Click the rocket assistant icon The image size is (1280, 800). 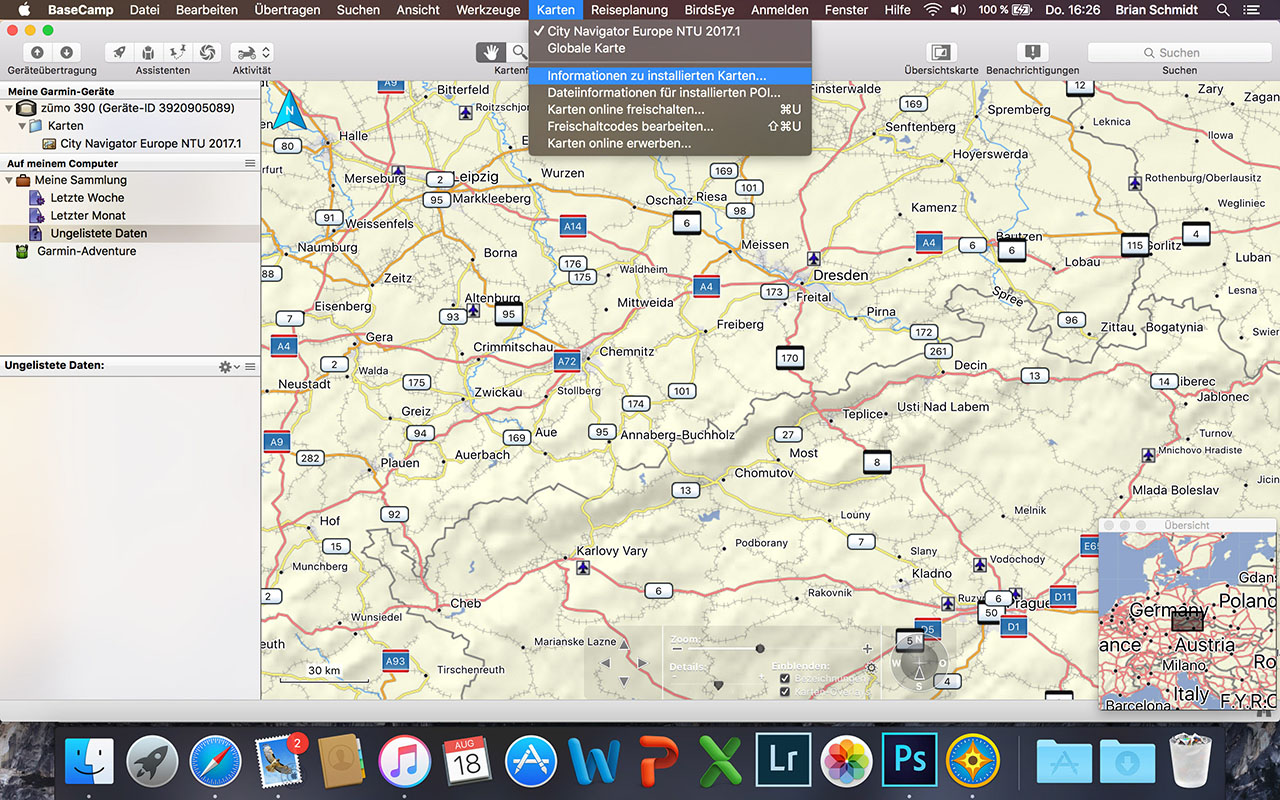[x=119, y=52]
